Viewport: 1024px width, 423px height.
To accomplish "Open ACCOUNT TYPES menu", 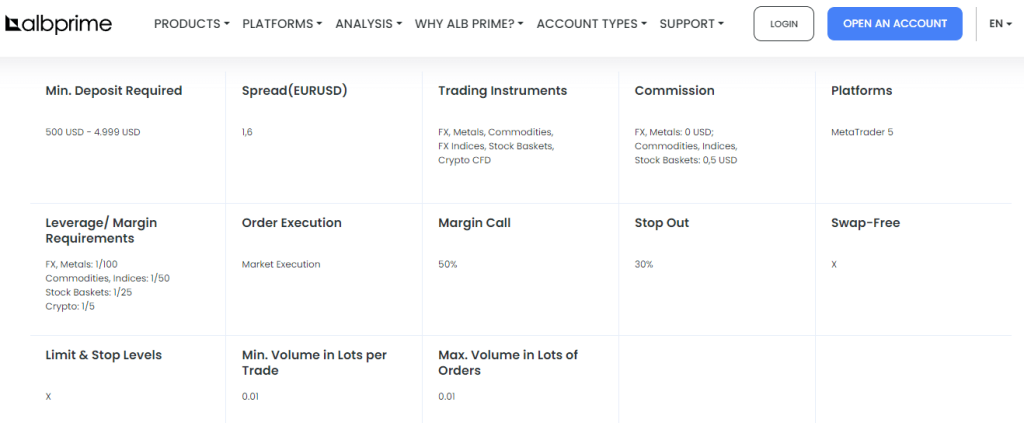I will 592,24.
